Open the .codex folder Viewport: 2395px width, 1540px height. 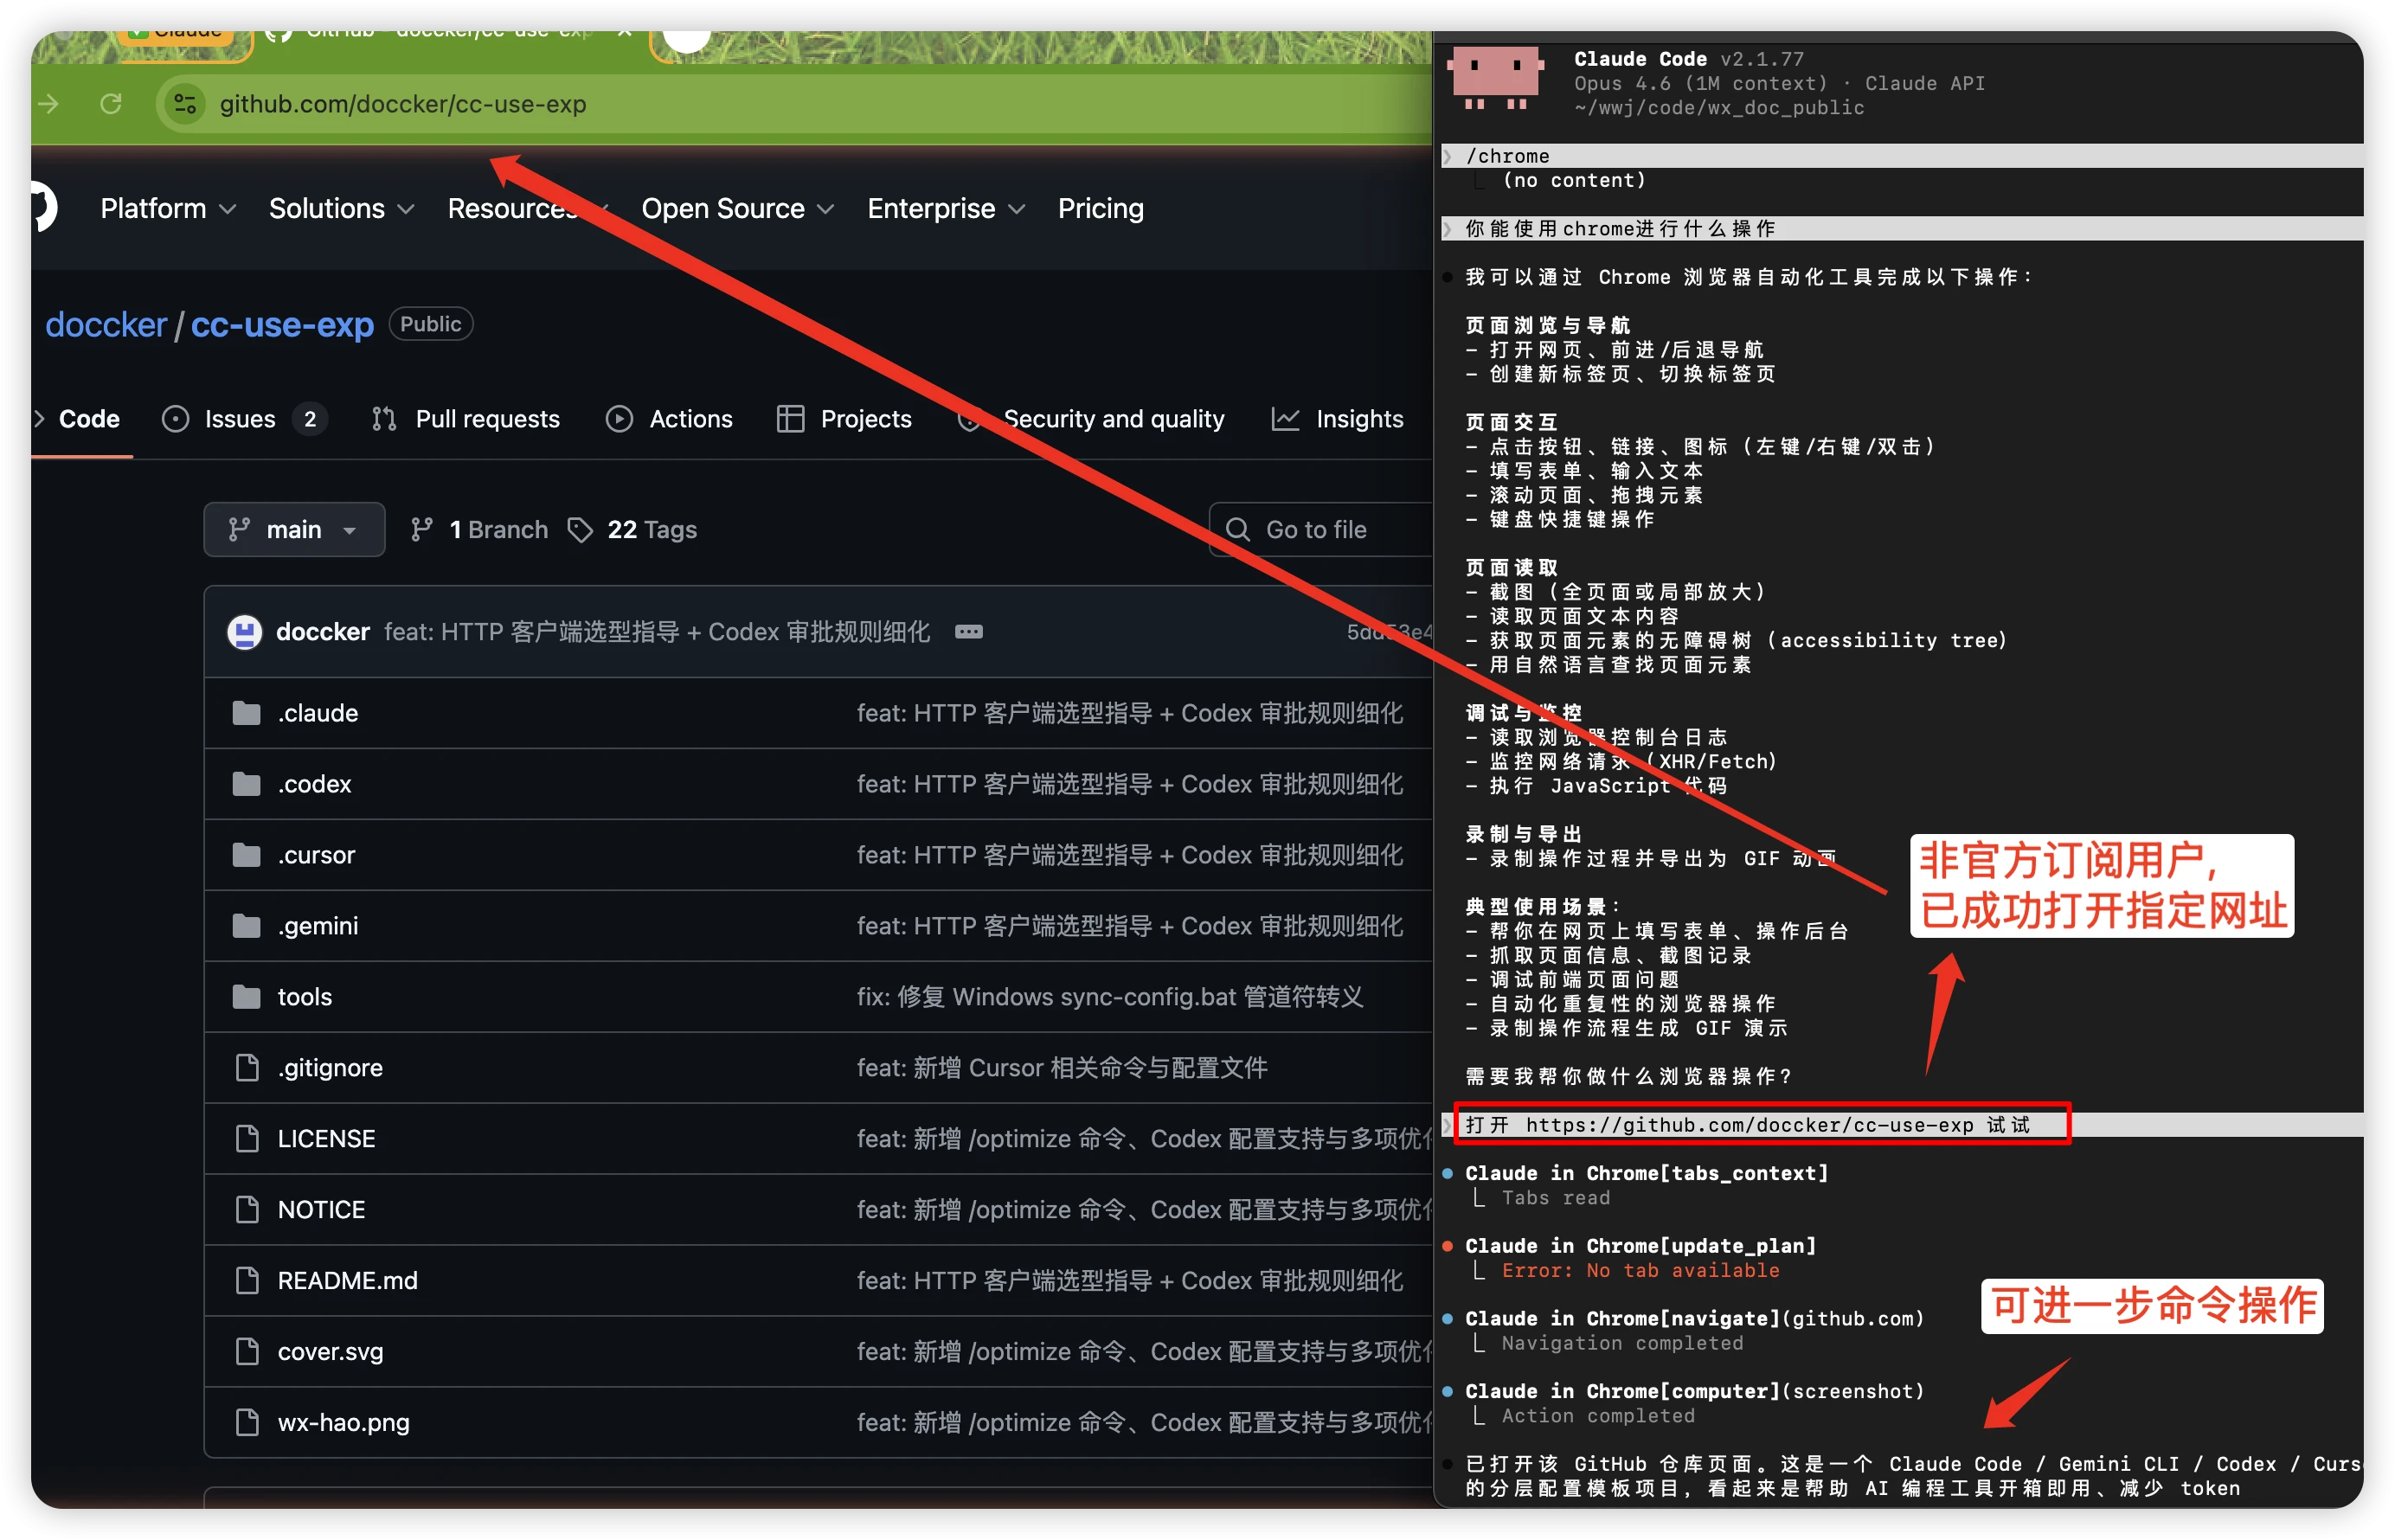(x=314, y=784)
